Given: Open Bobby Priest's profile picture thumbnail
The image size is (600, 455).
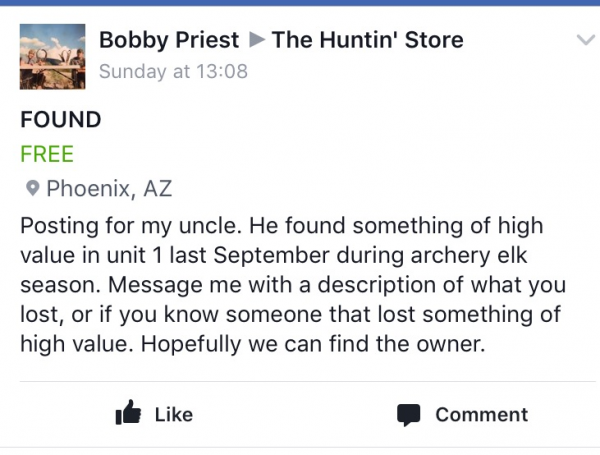Looking at the screenshot, I should coord(52,55).
